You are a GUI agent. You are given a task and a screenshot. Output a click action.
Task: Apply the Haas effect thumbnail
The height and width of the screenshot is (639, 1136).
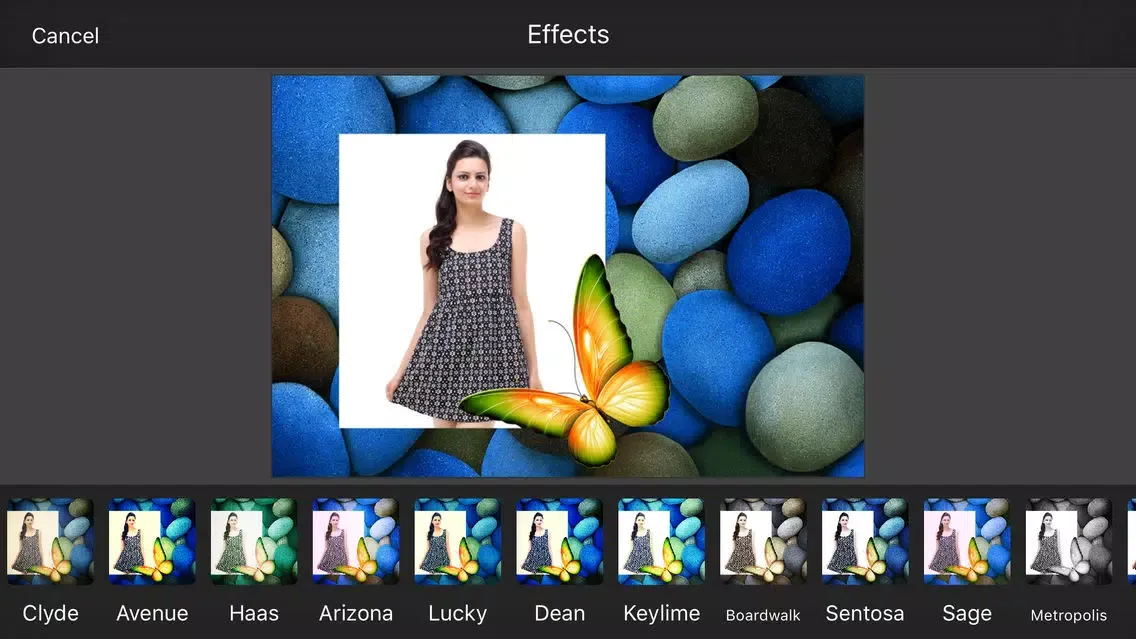coord(254,541)
